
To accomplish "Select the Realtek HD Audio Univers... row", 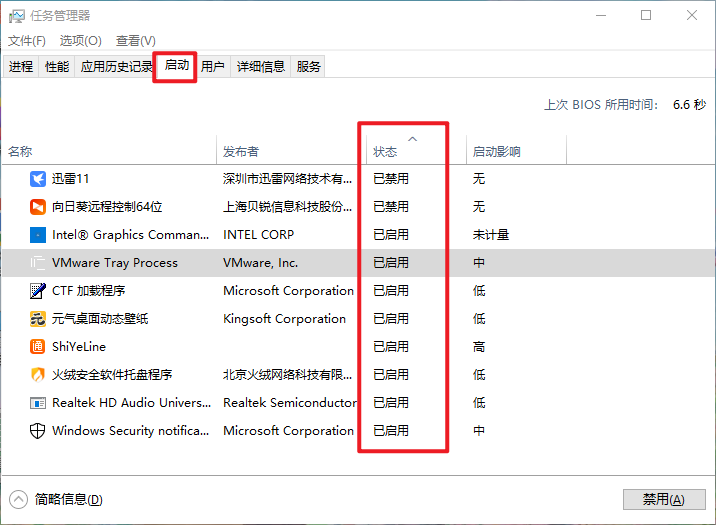I will click(x=358, y=403).
